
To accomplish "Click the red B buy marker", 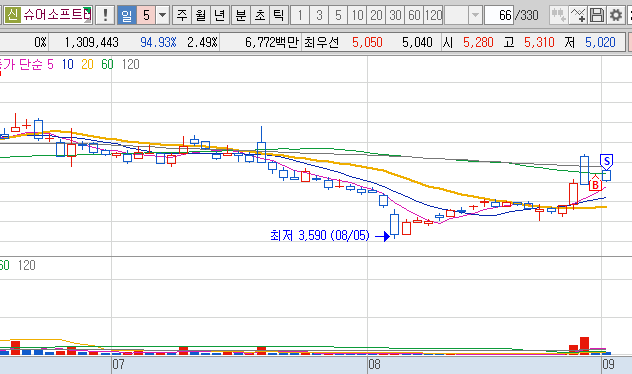I will point(595,185).
